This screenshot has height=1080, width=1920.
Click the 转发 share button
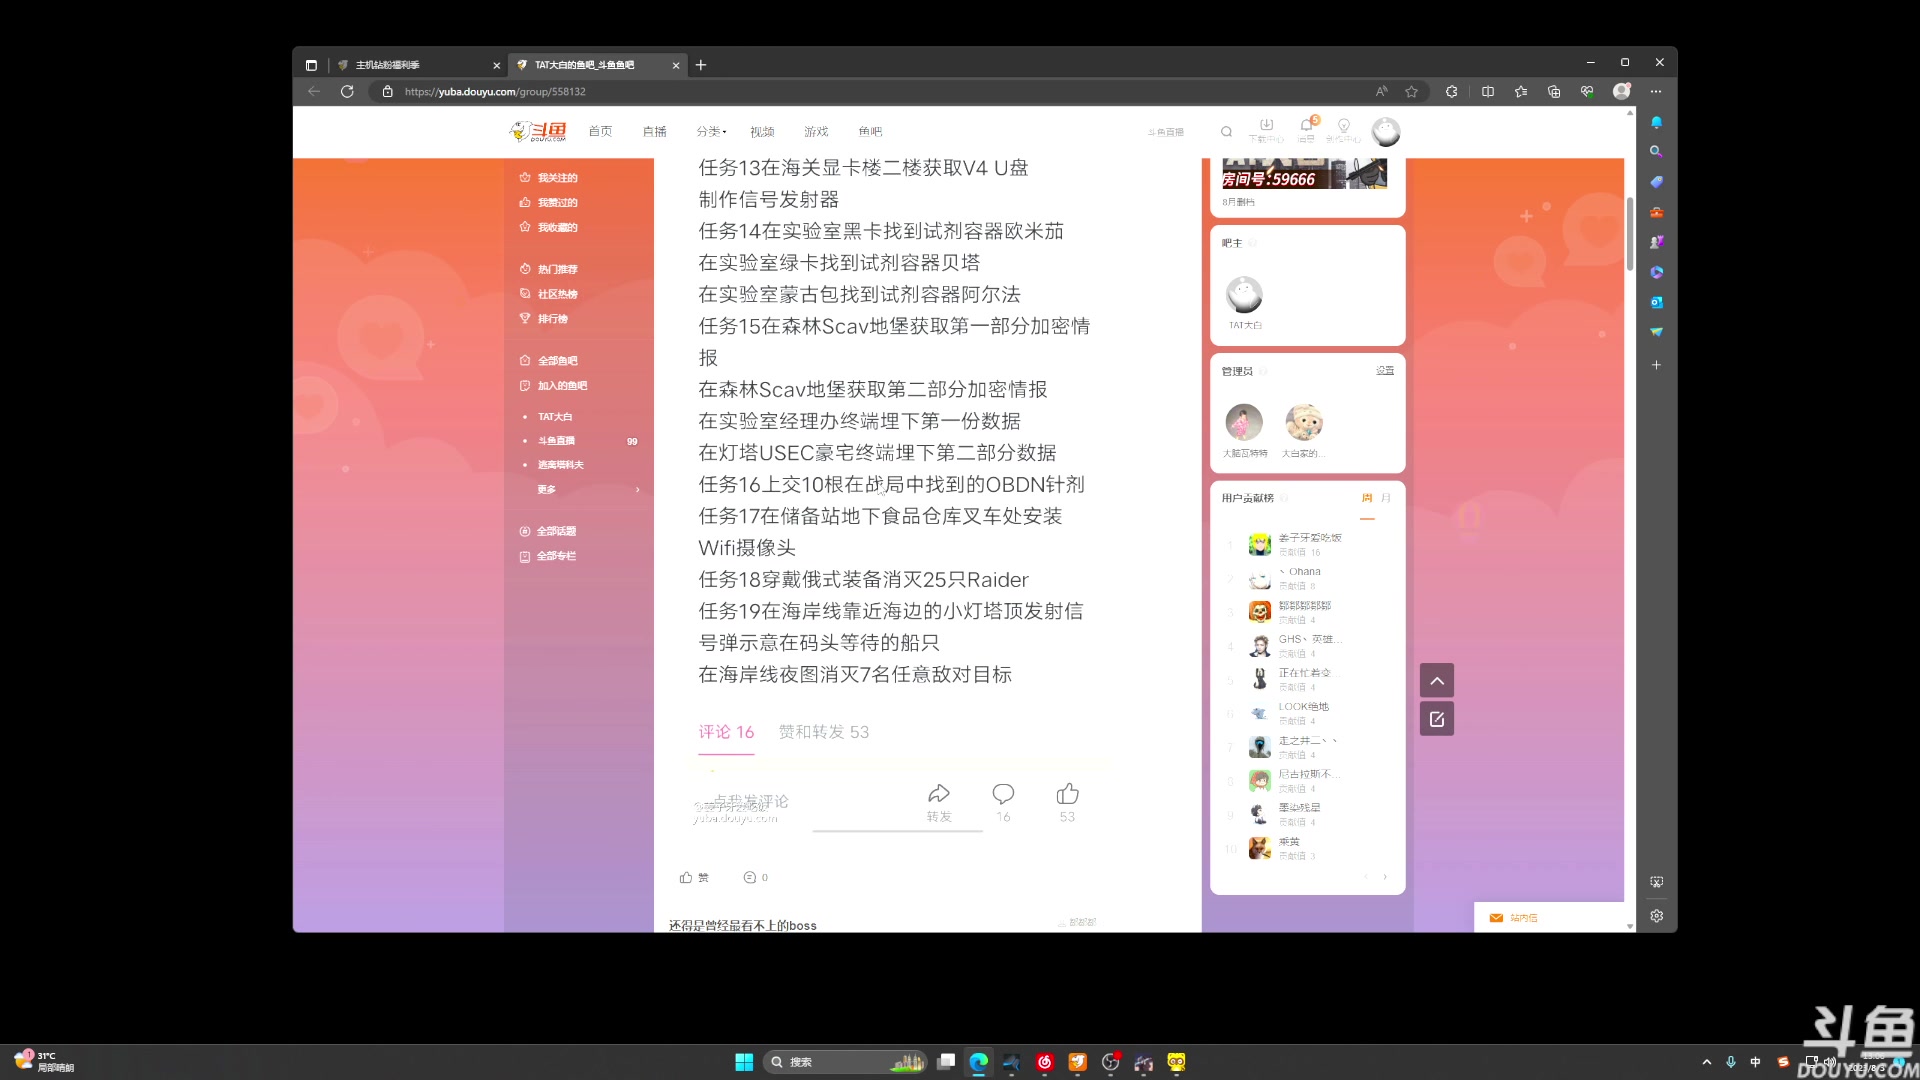coord(939,800)
